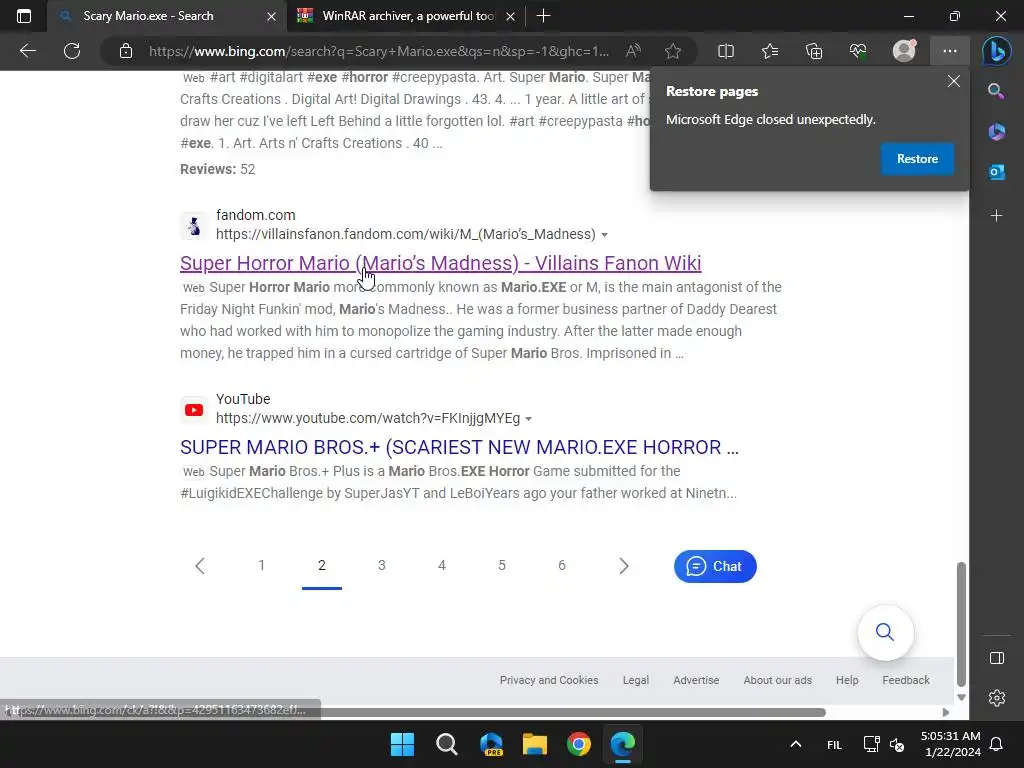1024x768 pixels.
Task: Click the address bar URL field
Action: [x=379, y=51]
